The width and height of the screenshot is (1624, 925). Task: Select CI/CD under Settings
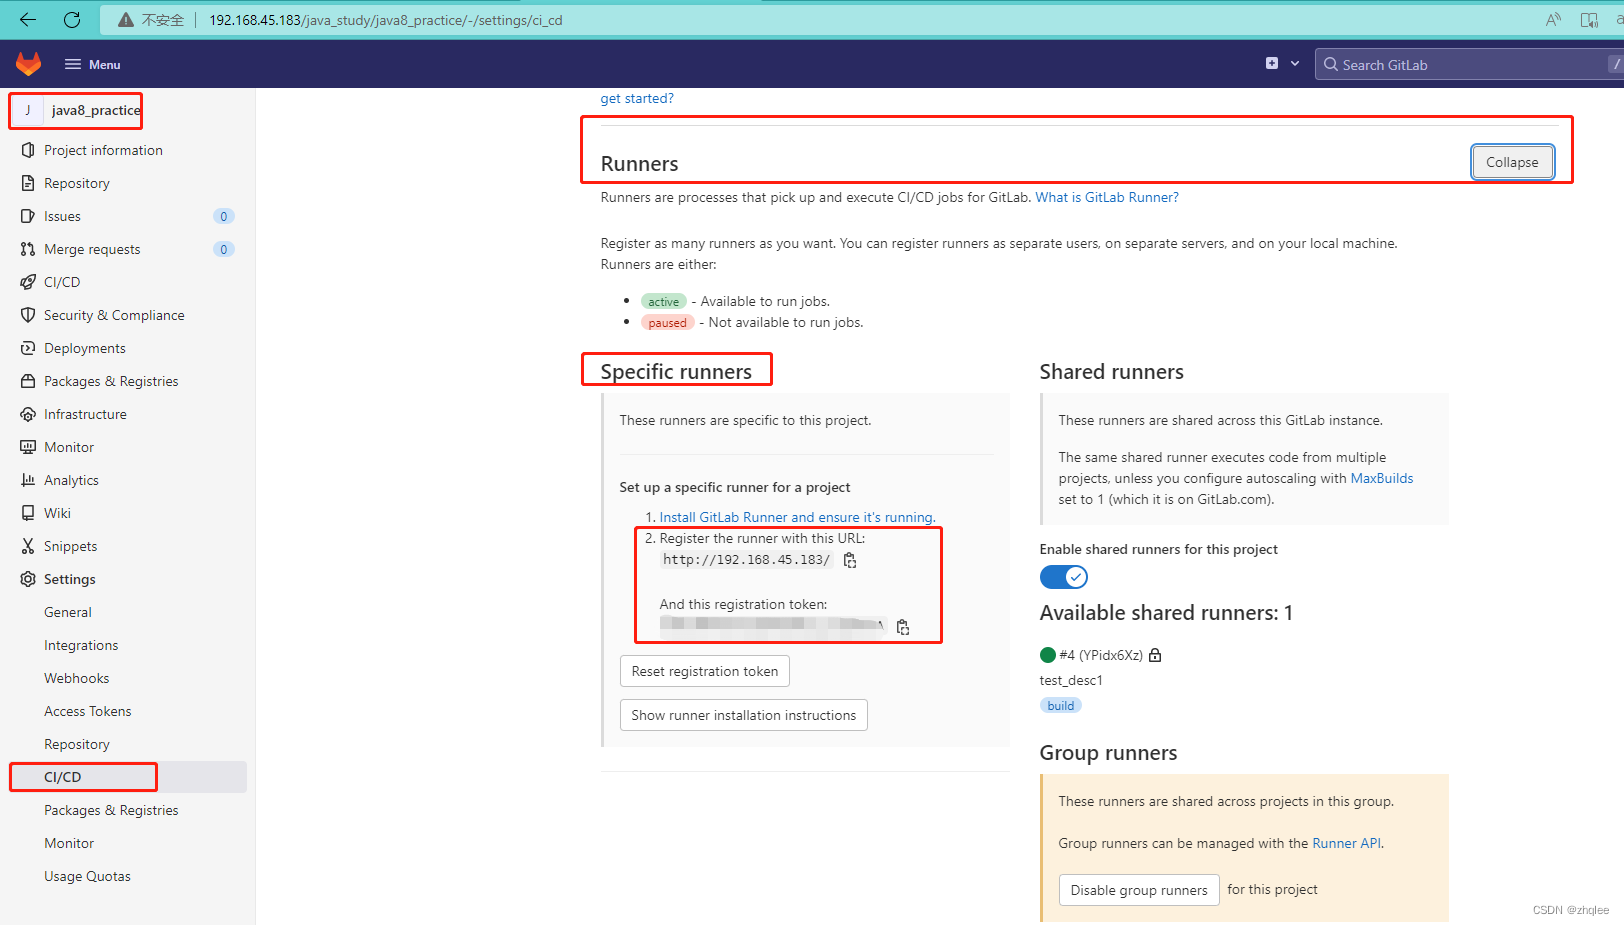click(127, 777)
